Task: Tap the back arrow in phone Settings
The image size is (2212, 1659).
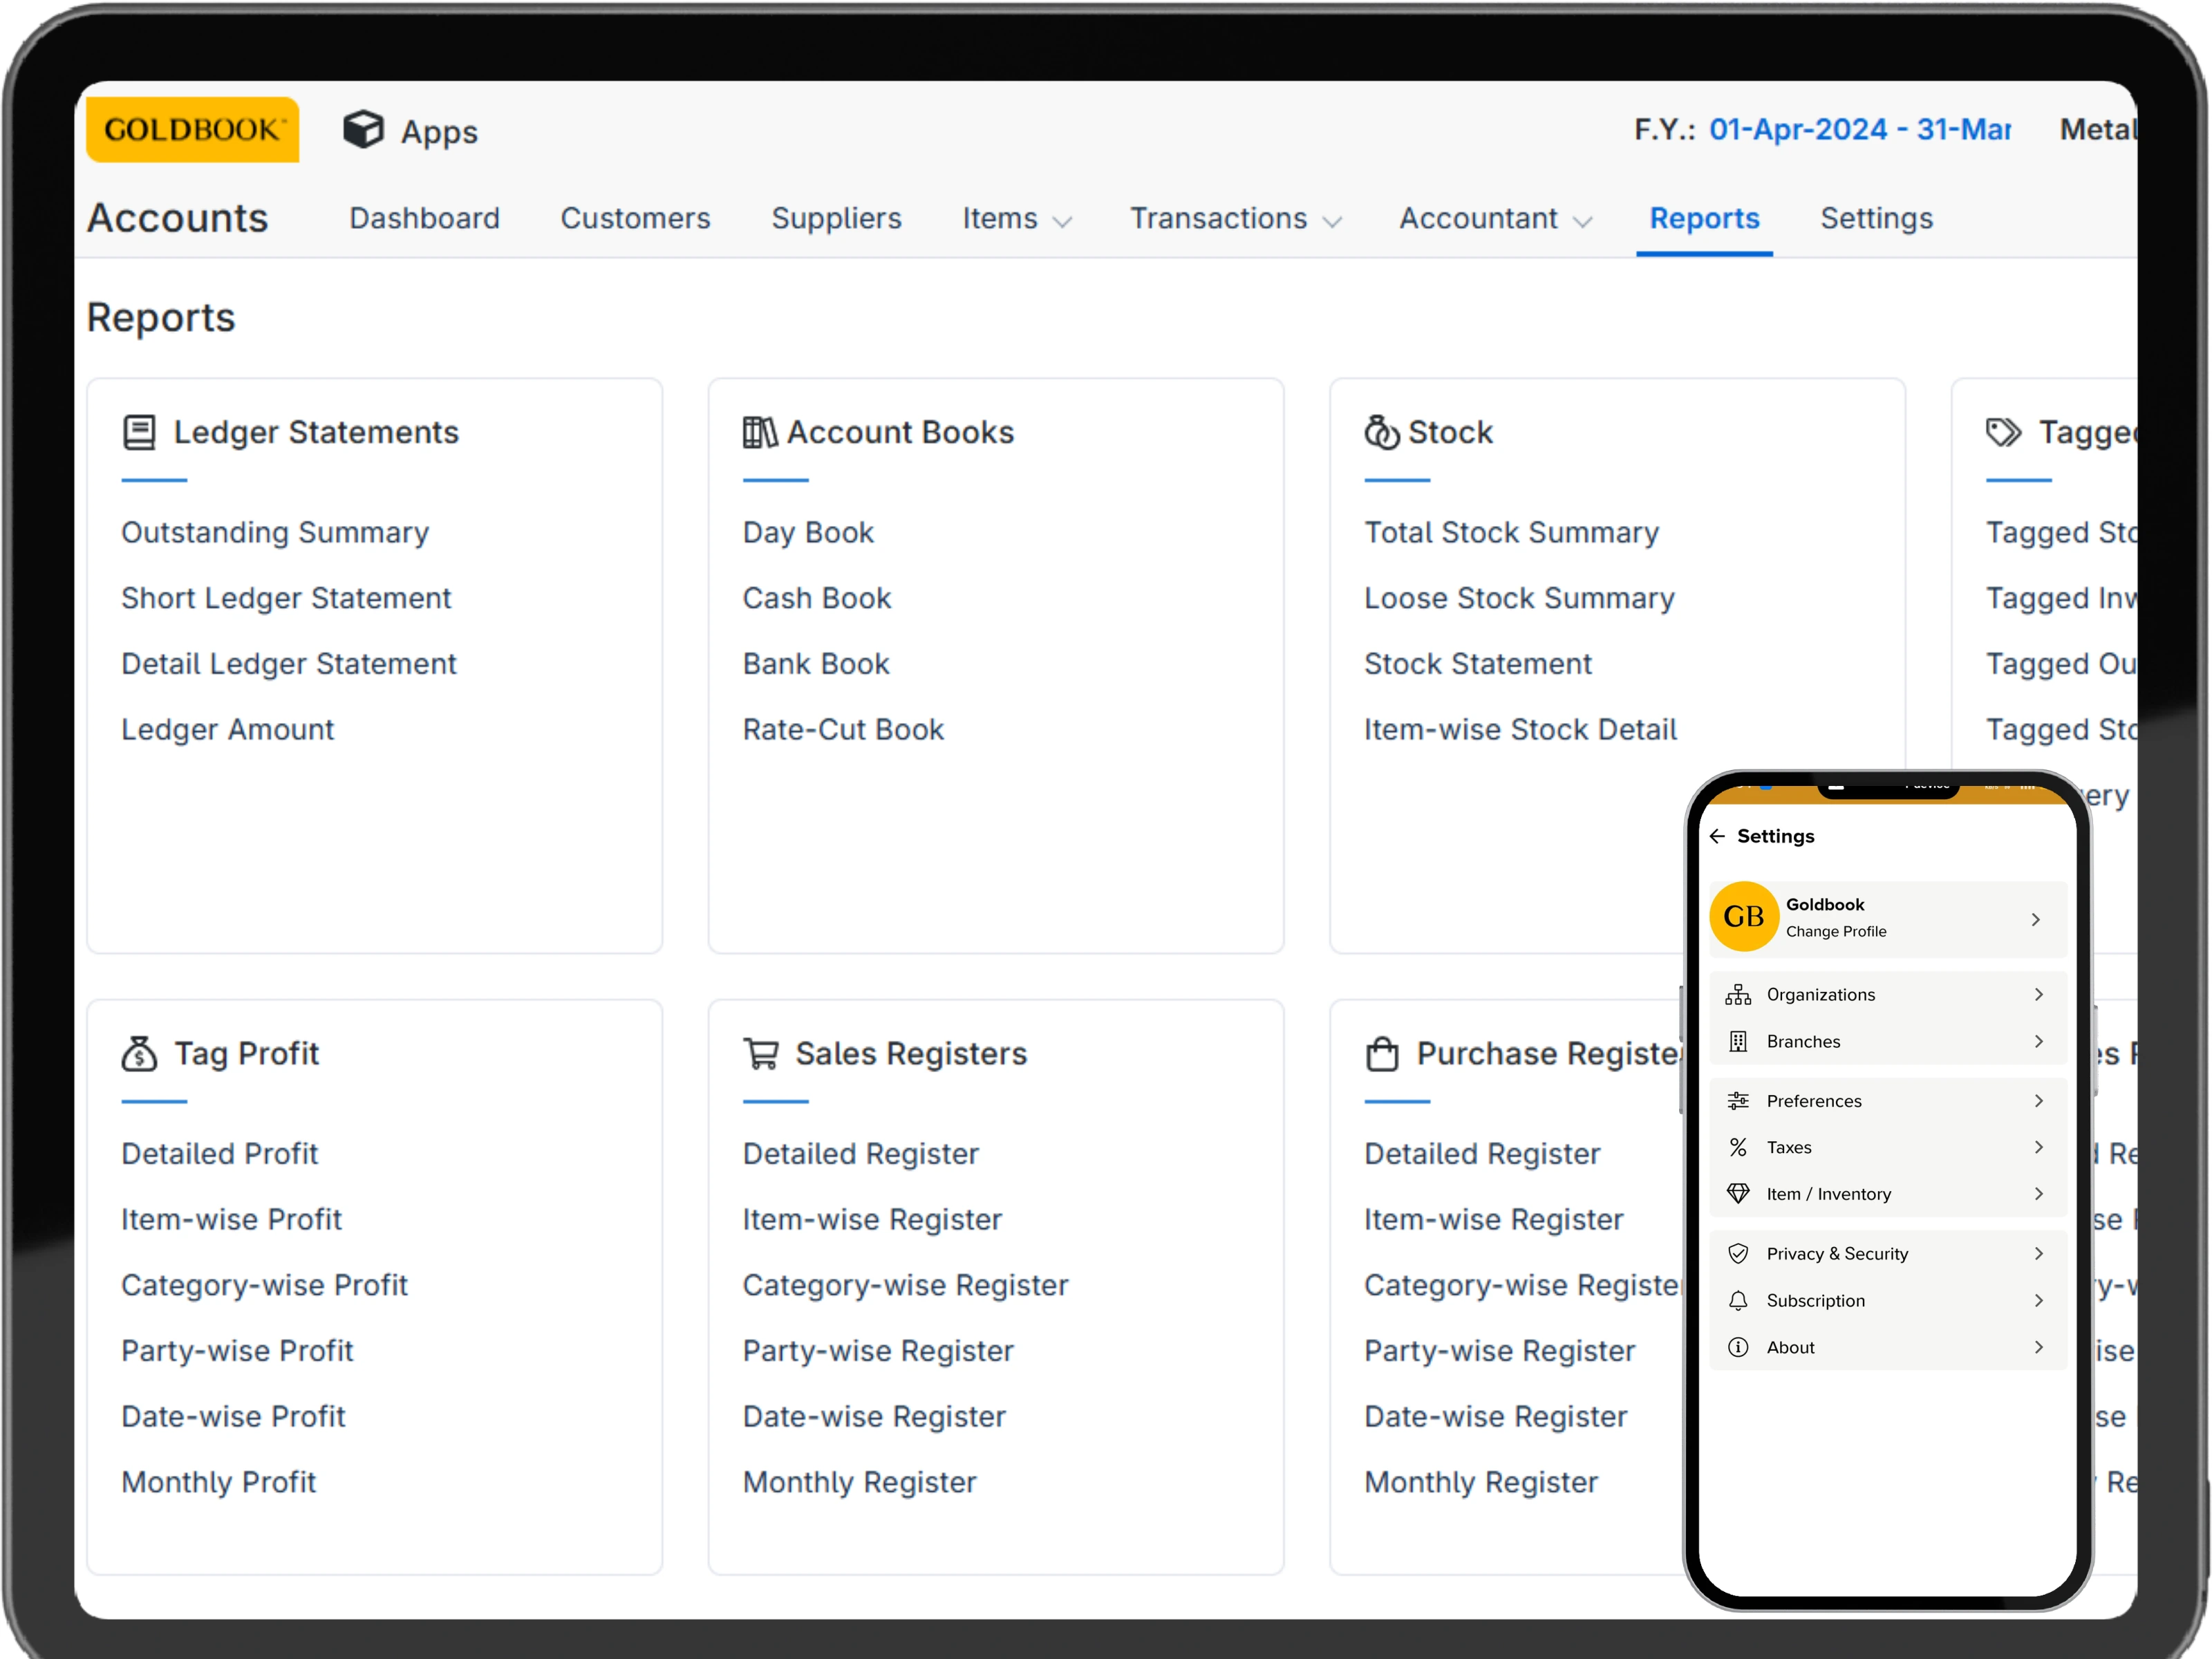Action: point(1717,836)
